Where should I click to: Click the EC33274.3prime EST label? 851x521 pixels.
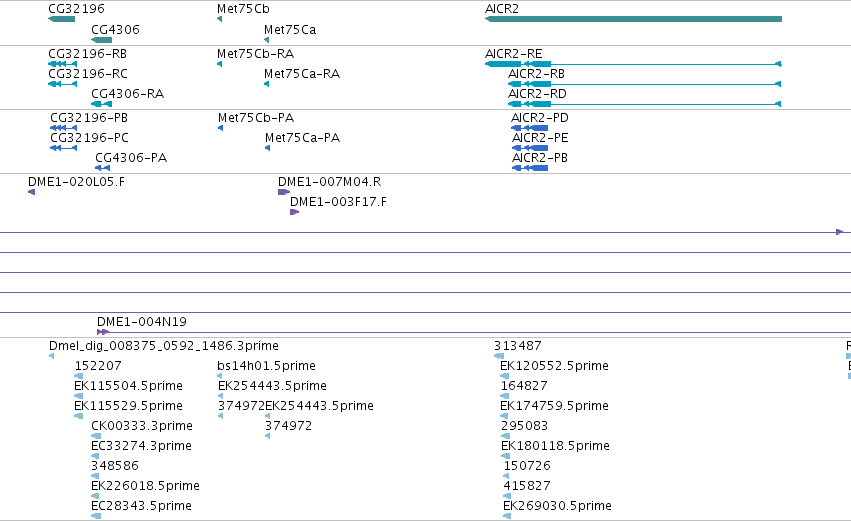(141, 446)
